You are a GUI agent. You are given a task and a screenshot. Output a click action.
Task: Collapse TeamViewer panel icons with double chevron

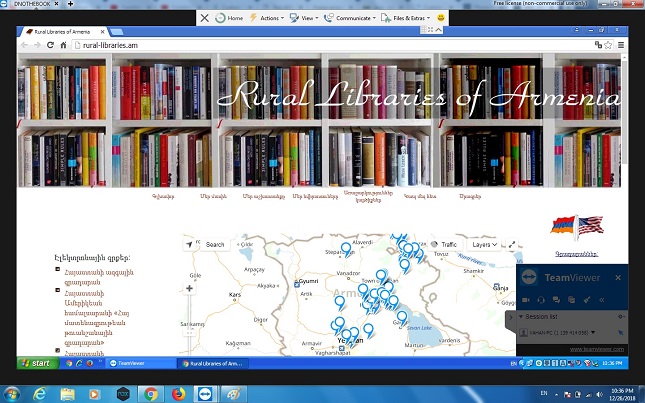point(602,300)
